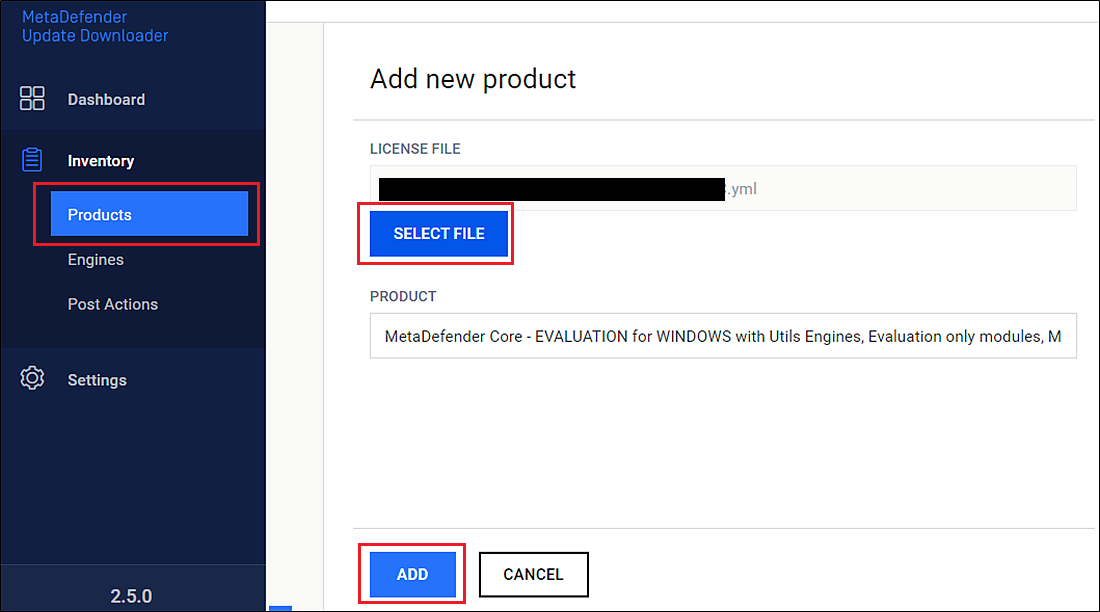
Task: Click the ADD button
Action: (x=412, y=574)
